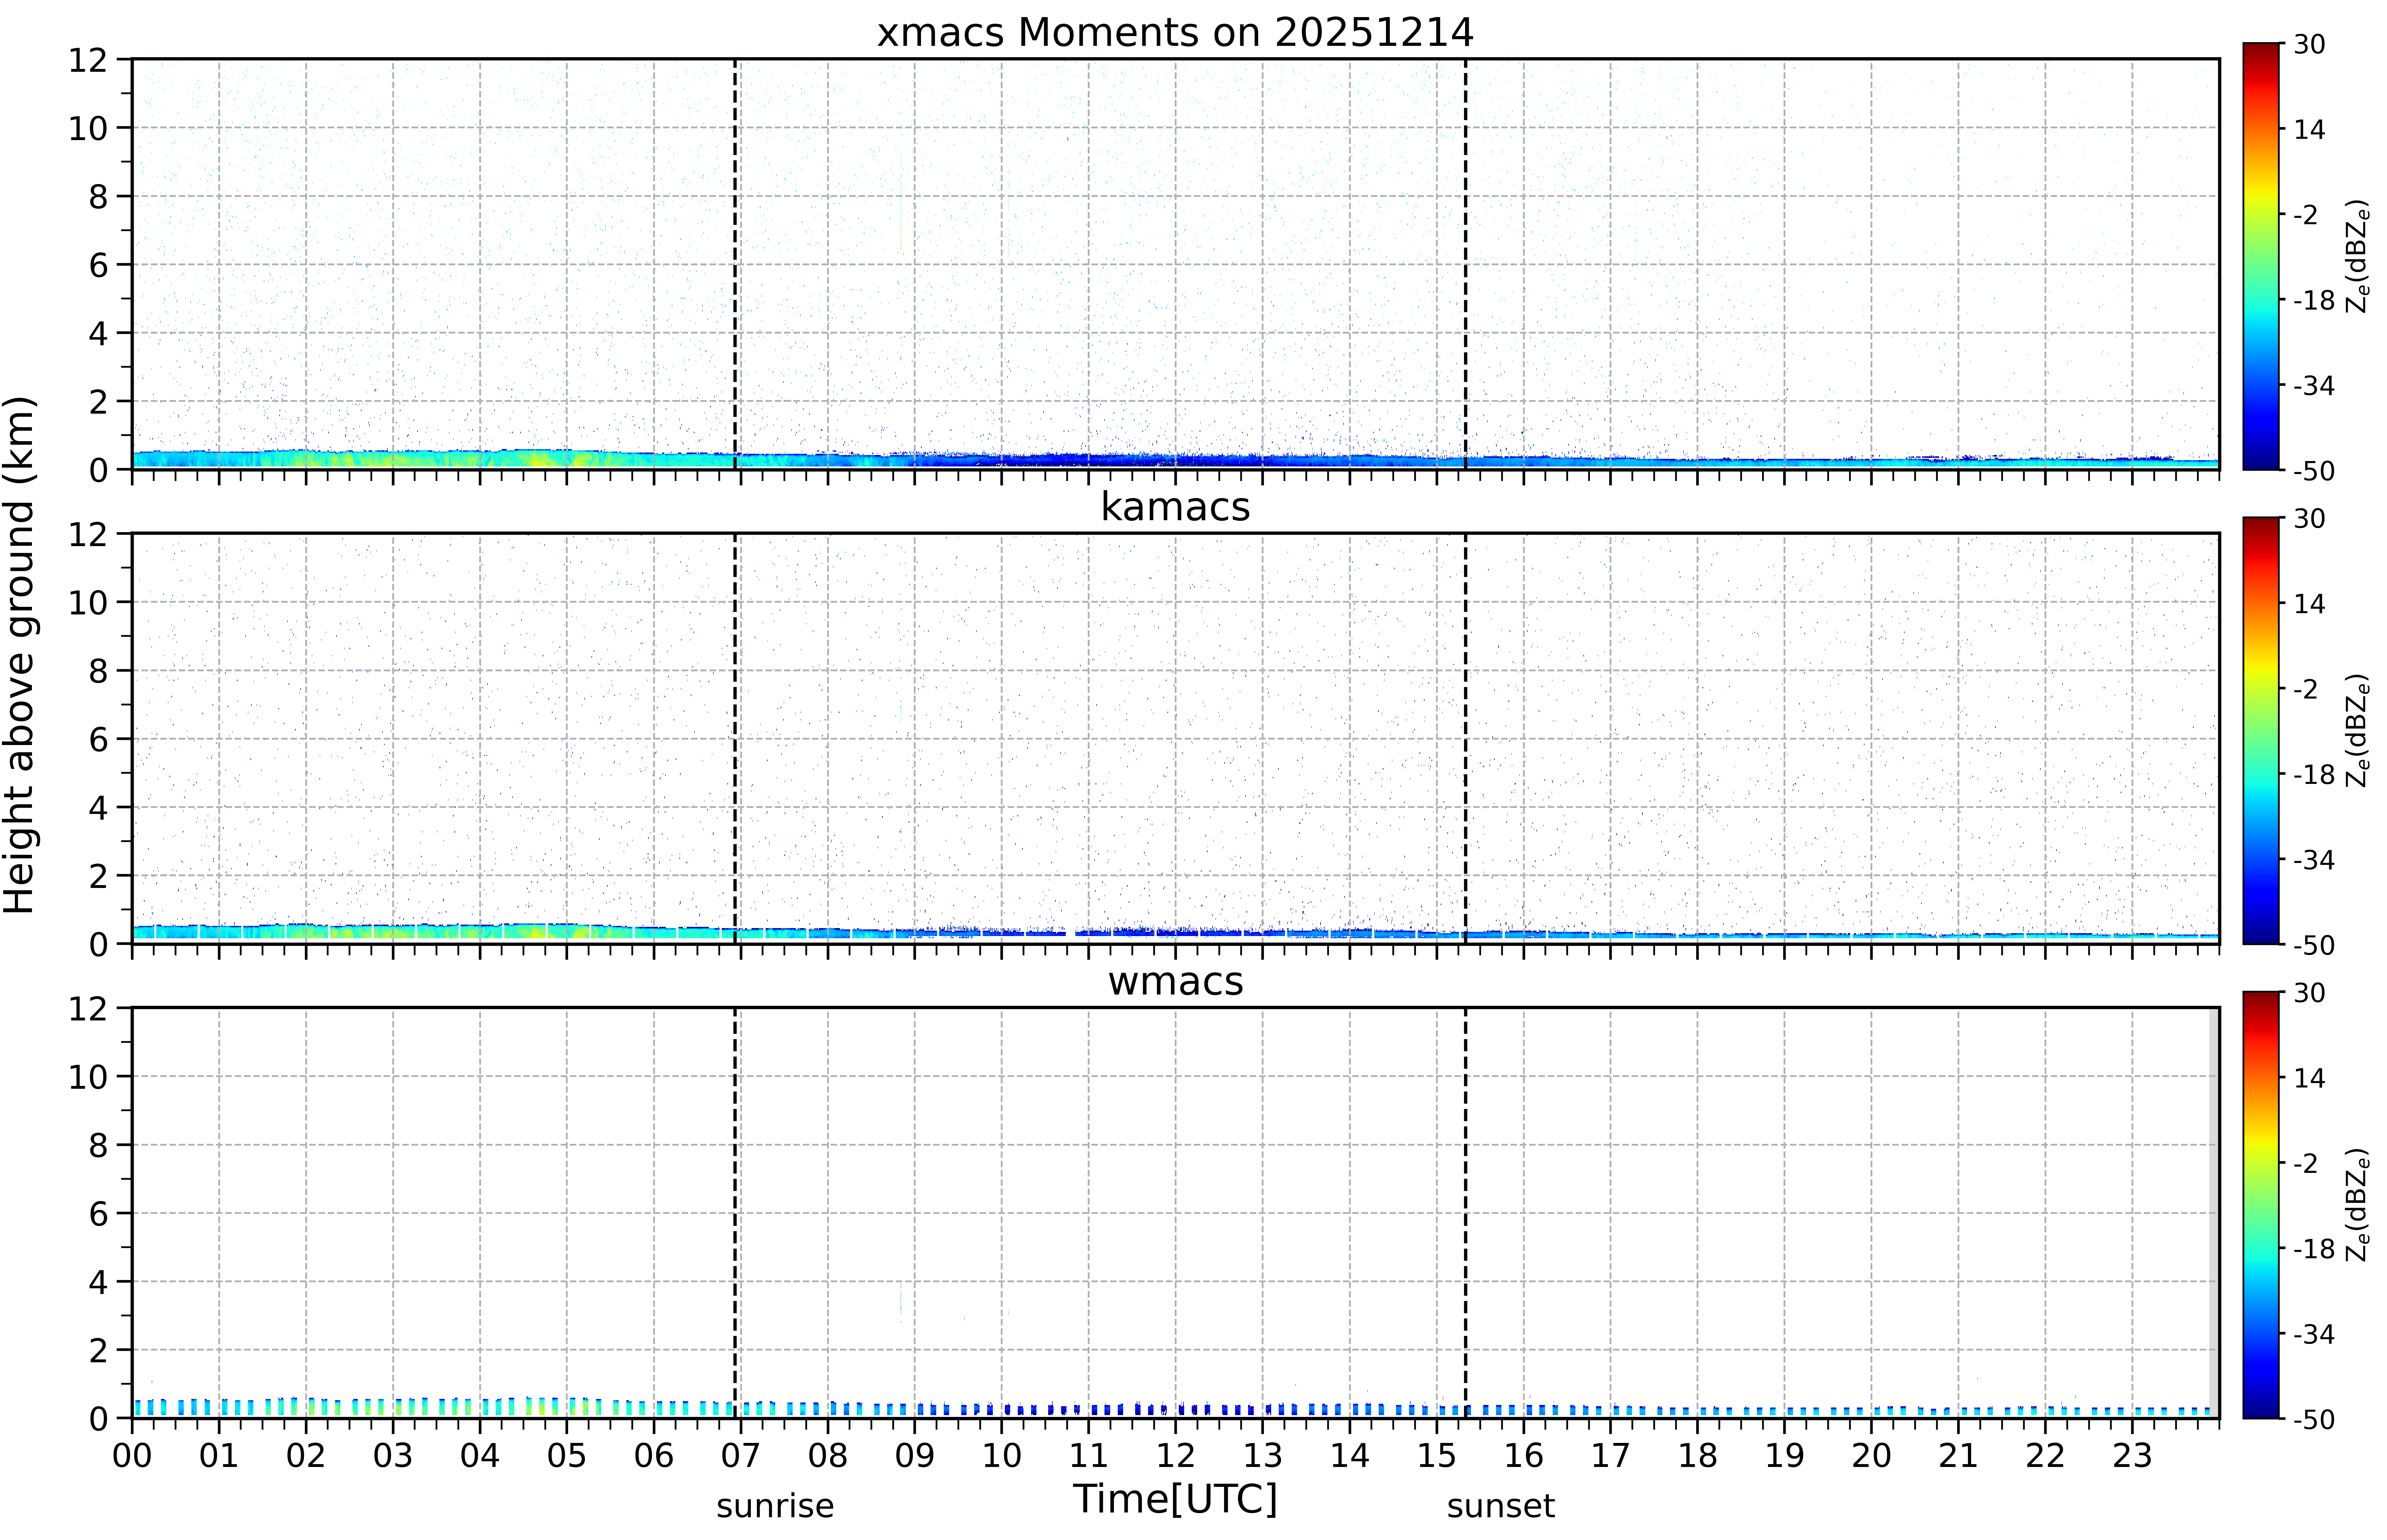The height and width of the screenshot is (1540, 2387).
Task: Click the "09" hour tick label
Action: tap(915, 1456)
